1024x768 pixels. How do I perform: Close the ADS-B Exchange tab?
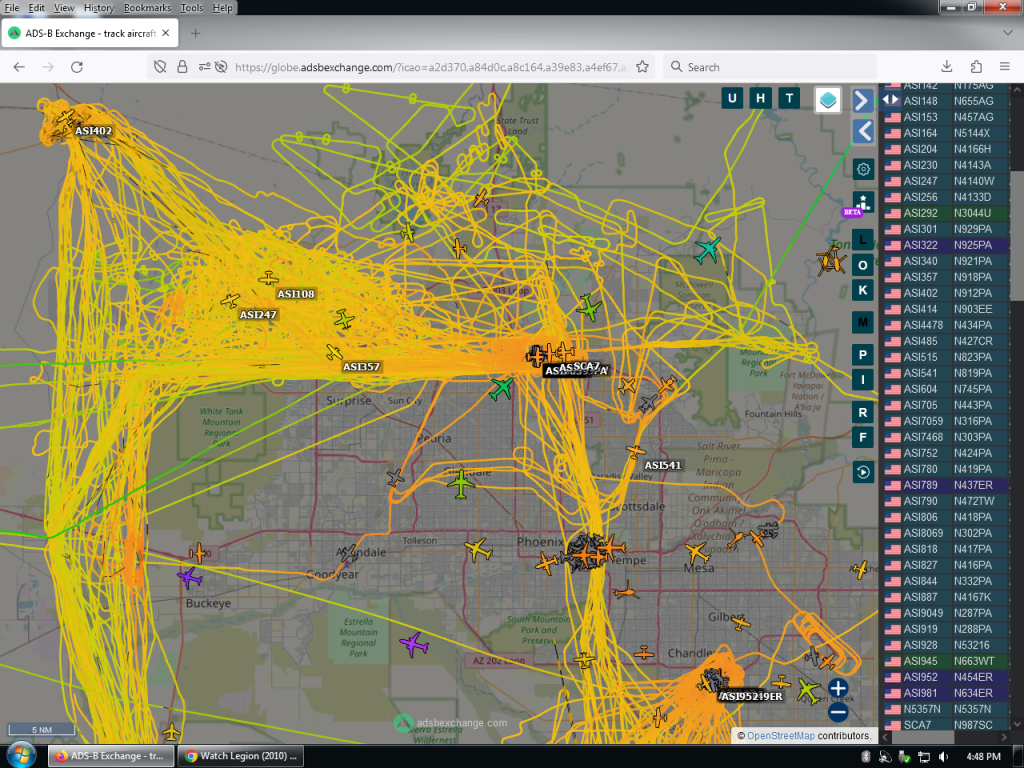166,33
